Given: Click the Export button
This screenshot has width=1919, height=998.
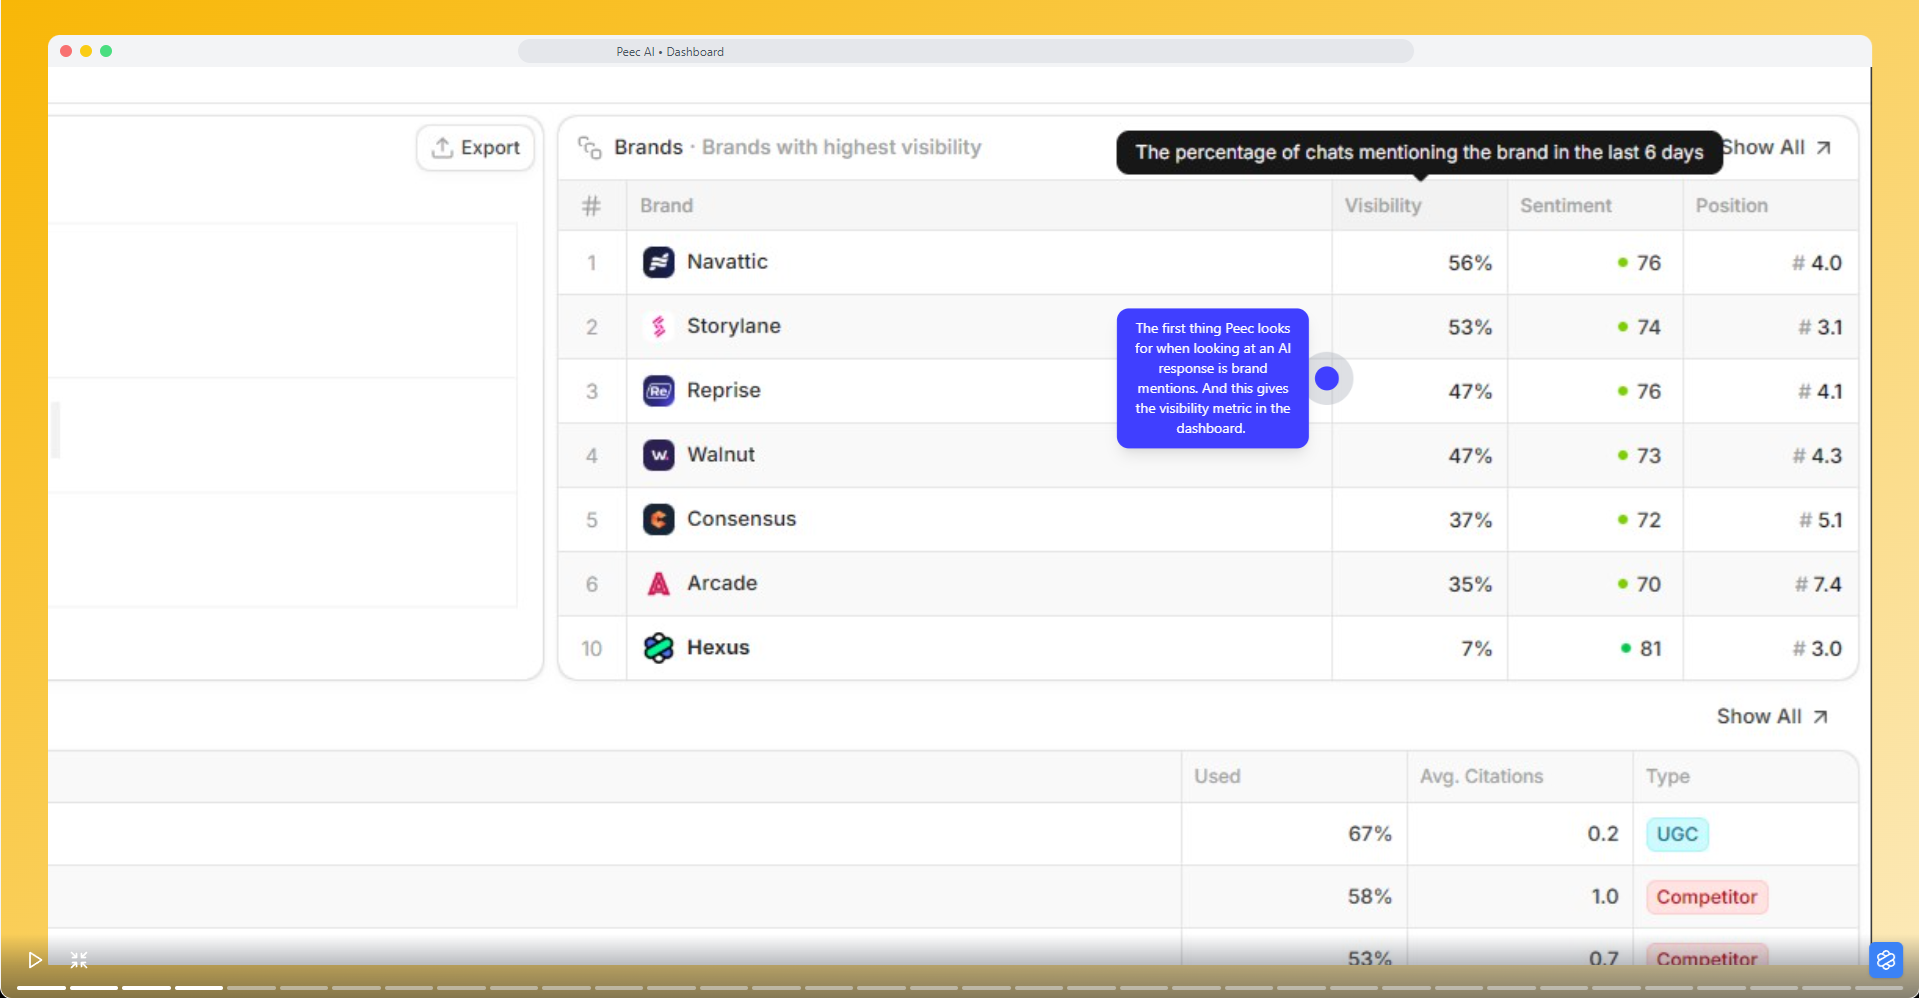Looking at the screenshot, I should click(x=475, y=148).
